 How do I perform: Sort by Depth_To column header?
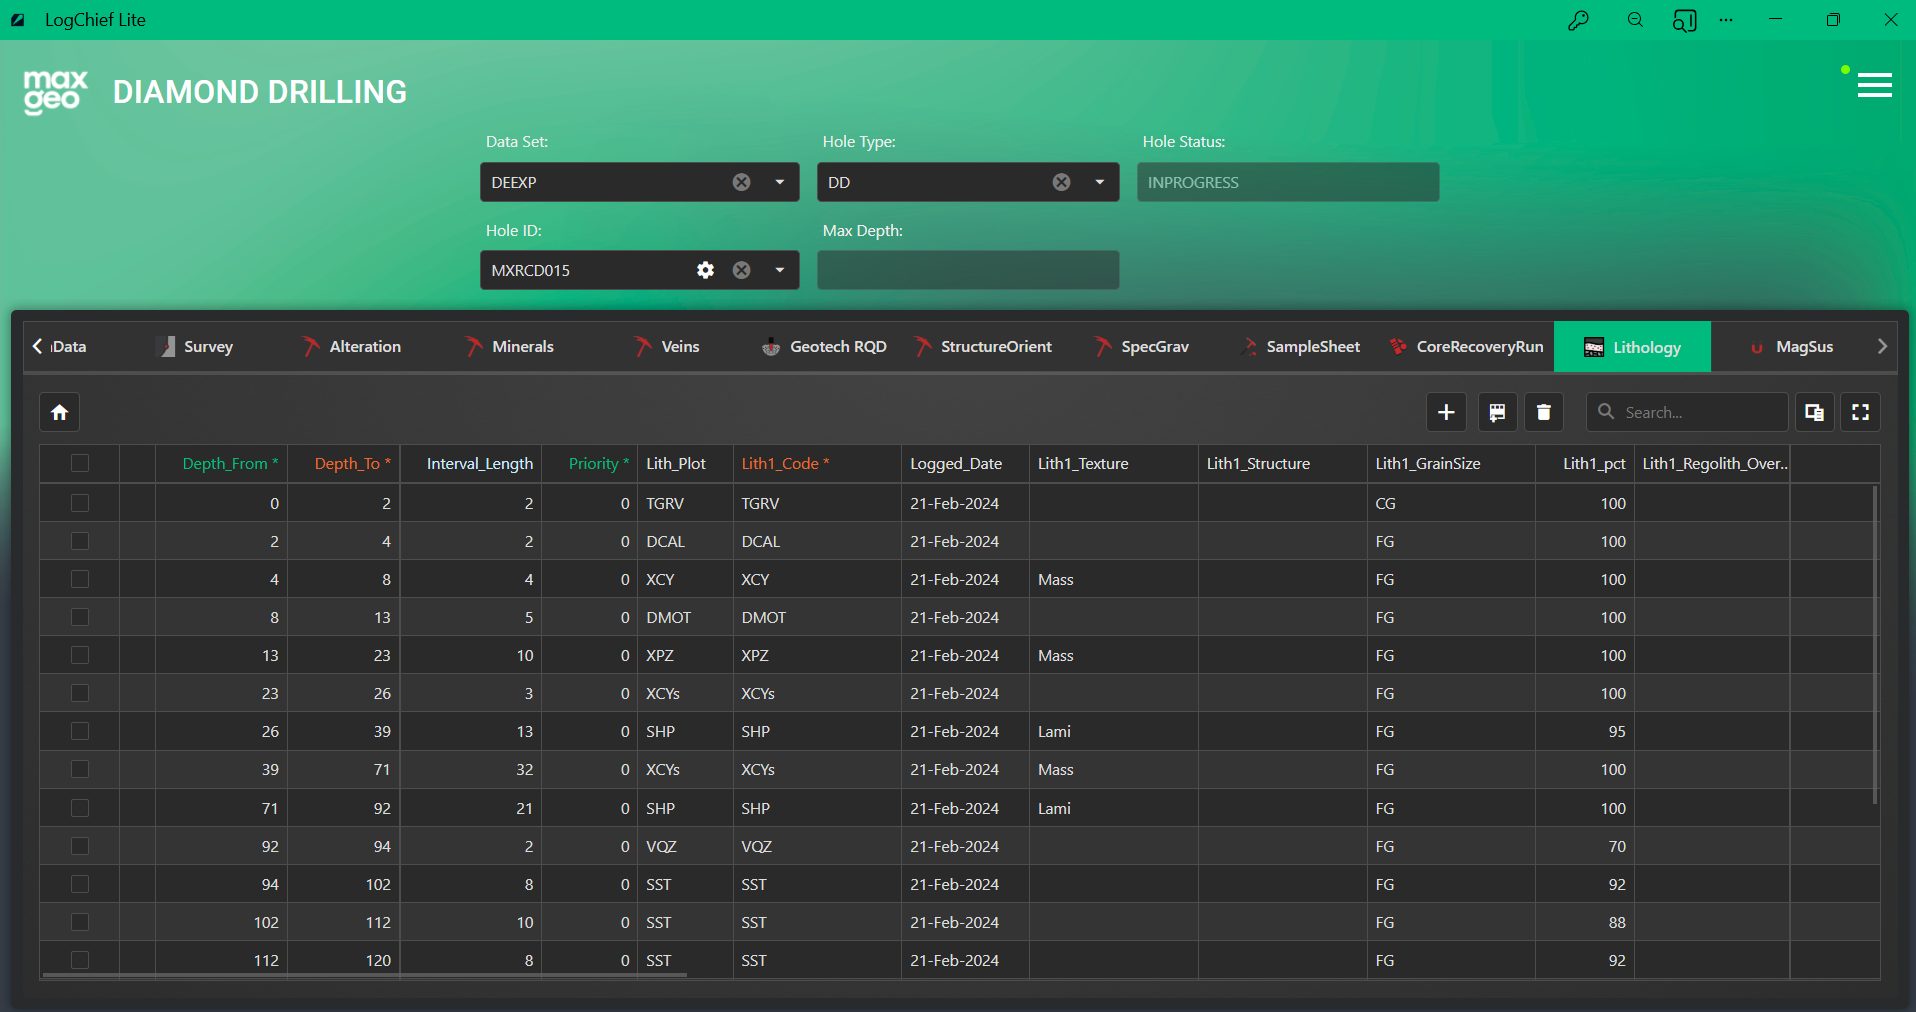click(344, 463)
